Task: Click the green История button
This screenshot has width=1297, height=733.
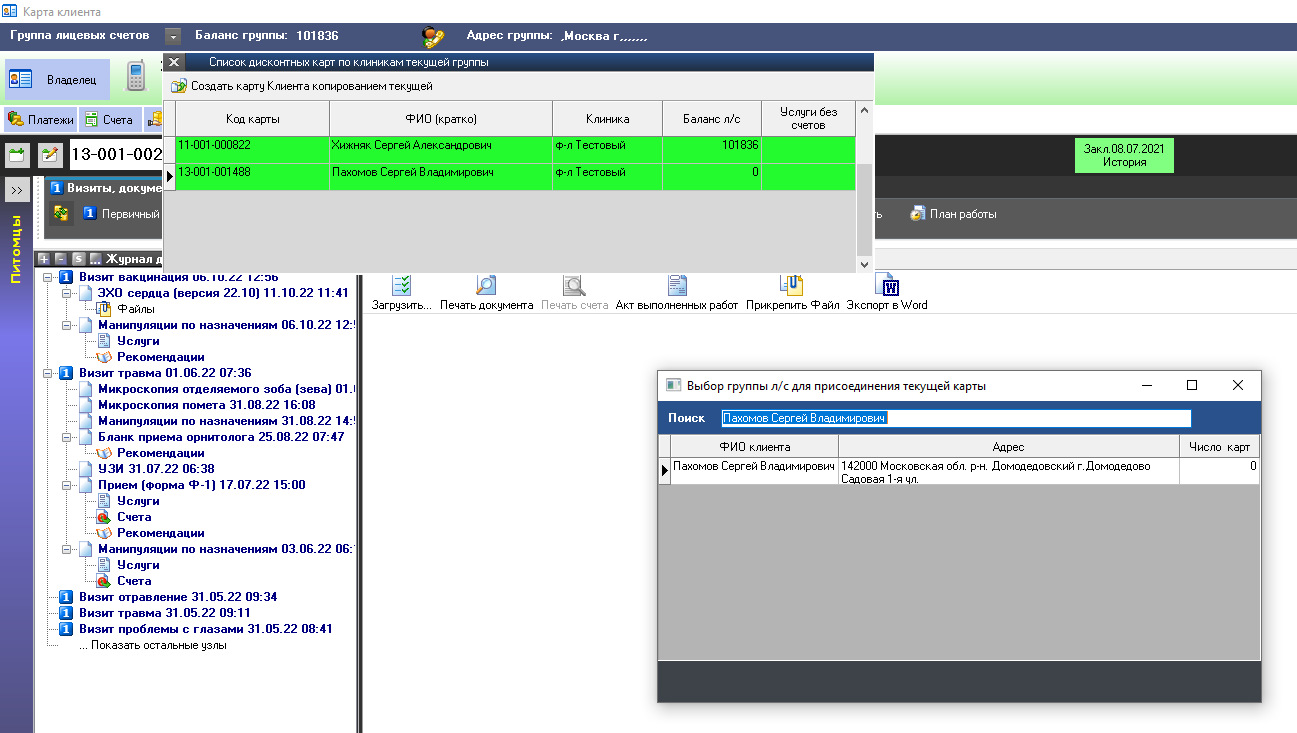Action: 1124,156
